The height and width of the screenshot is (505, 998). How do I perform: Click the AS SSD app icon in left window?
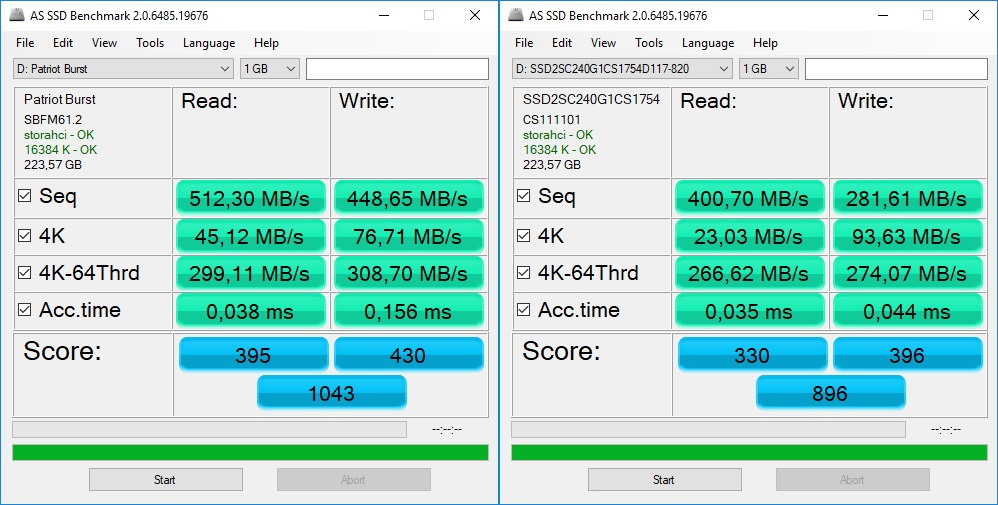click(17, 16)
